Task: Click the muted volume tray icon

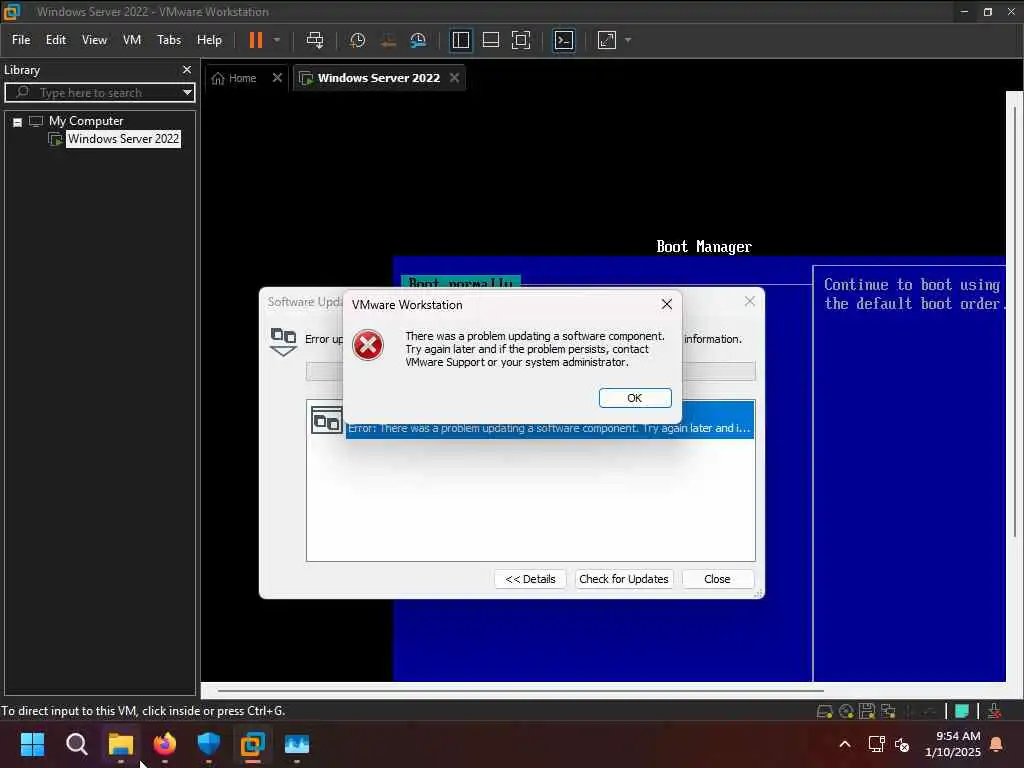Action: (x=902, y=744)
